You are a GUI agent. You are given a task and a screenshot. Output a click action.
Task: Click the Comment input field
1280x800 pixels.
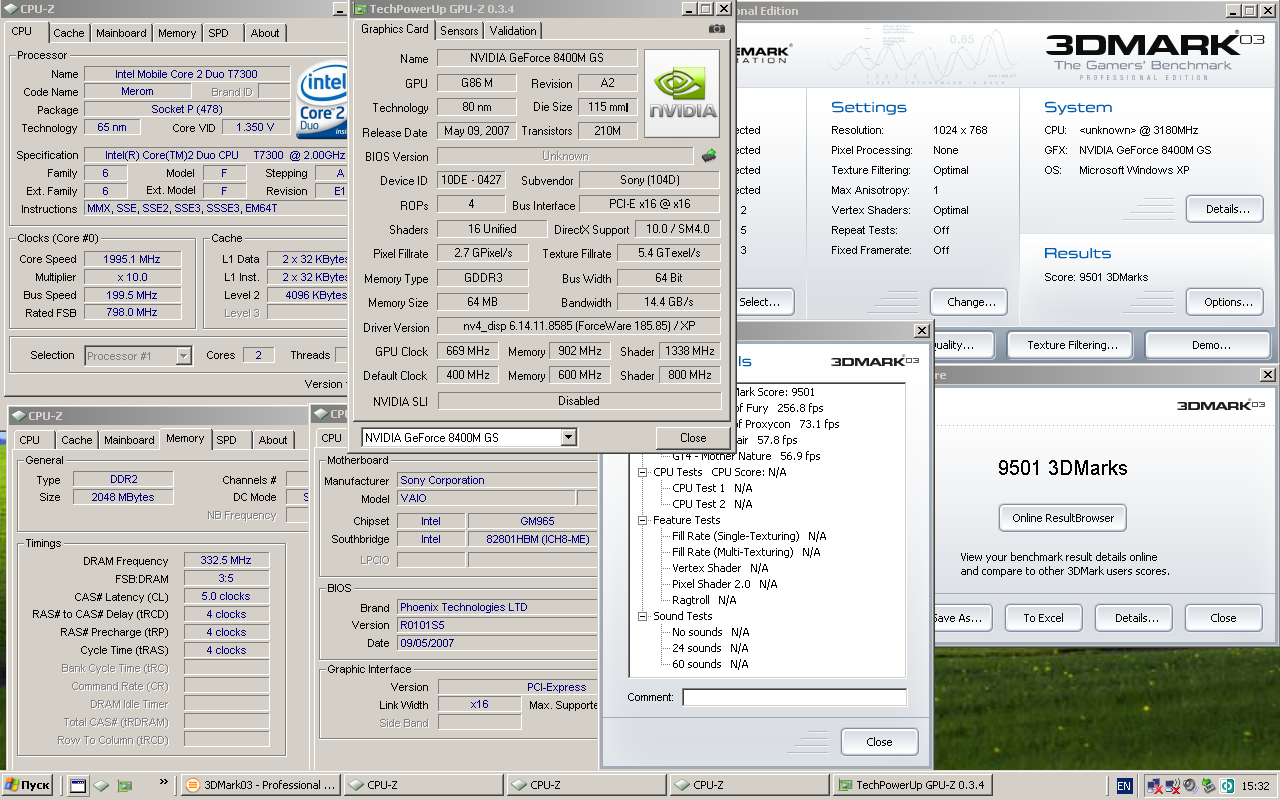pyautogui.click(x=795, y=697)
